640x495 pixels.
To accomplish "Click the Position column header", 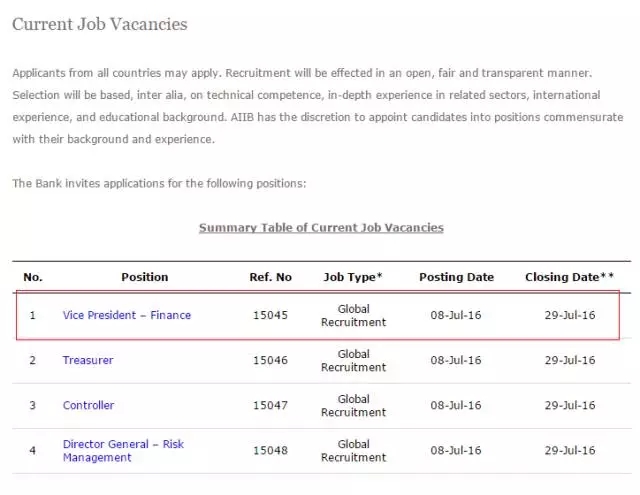I will 144,277.
